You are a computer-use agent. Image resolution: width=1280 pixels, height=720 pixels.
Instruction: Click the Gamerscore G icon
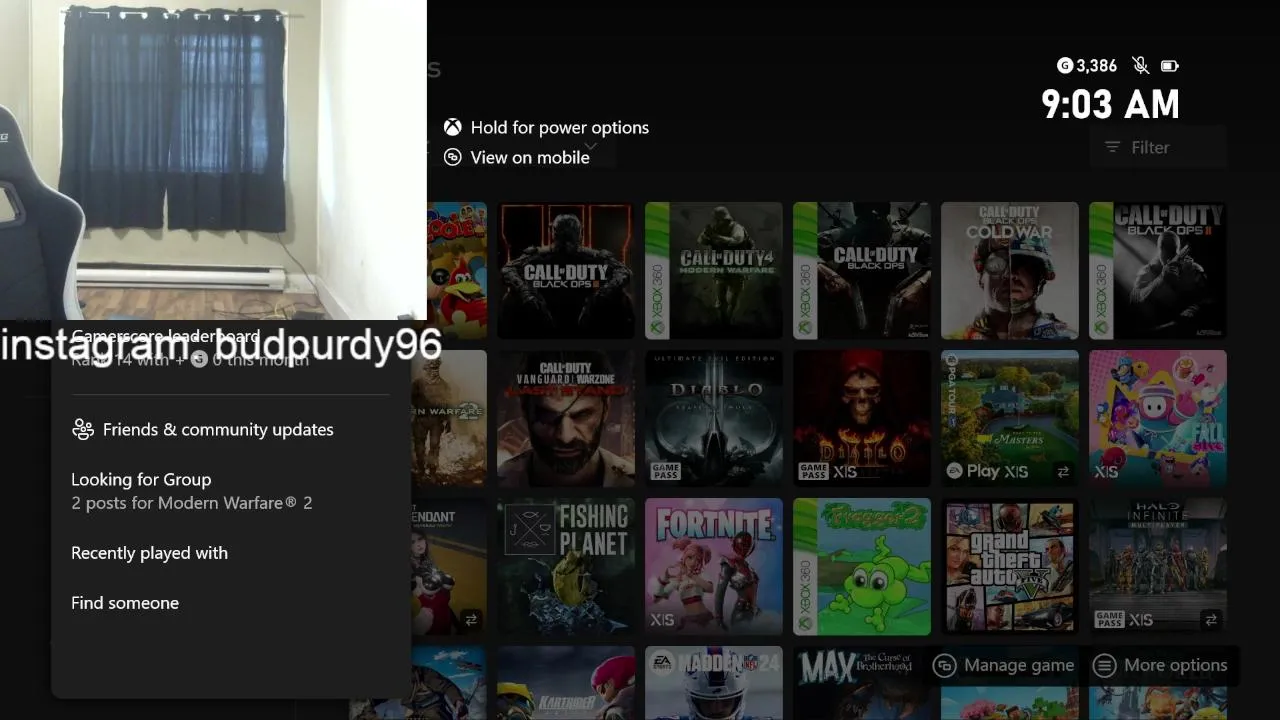(1064, 66)
